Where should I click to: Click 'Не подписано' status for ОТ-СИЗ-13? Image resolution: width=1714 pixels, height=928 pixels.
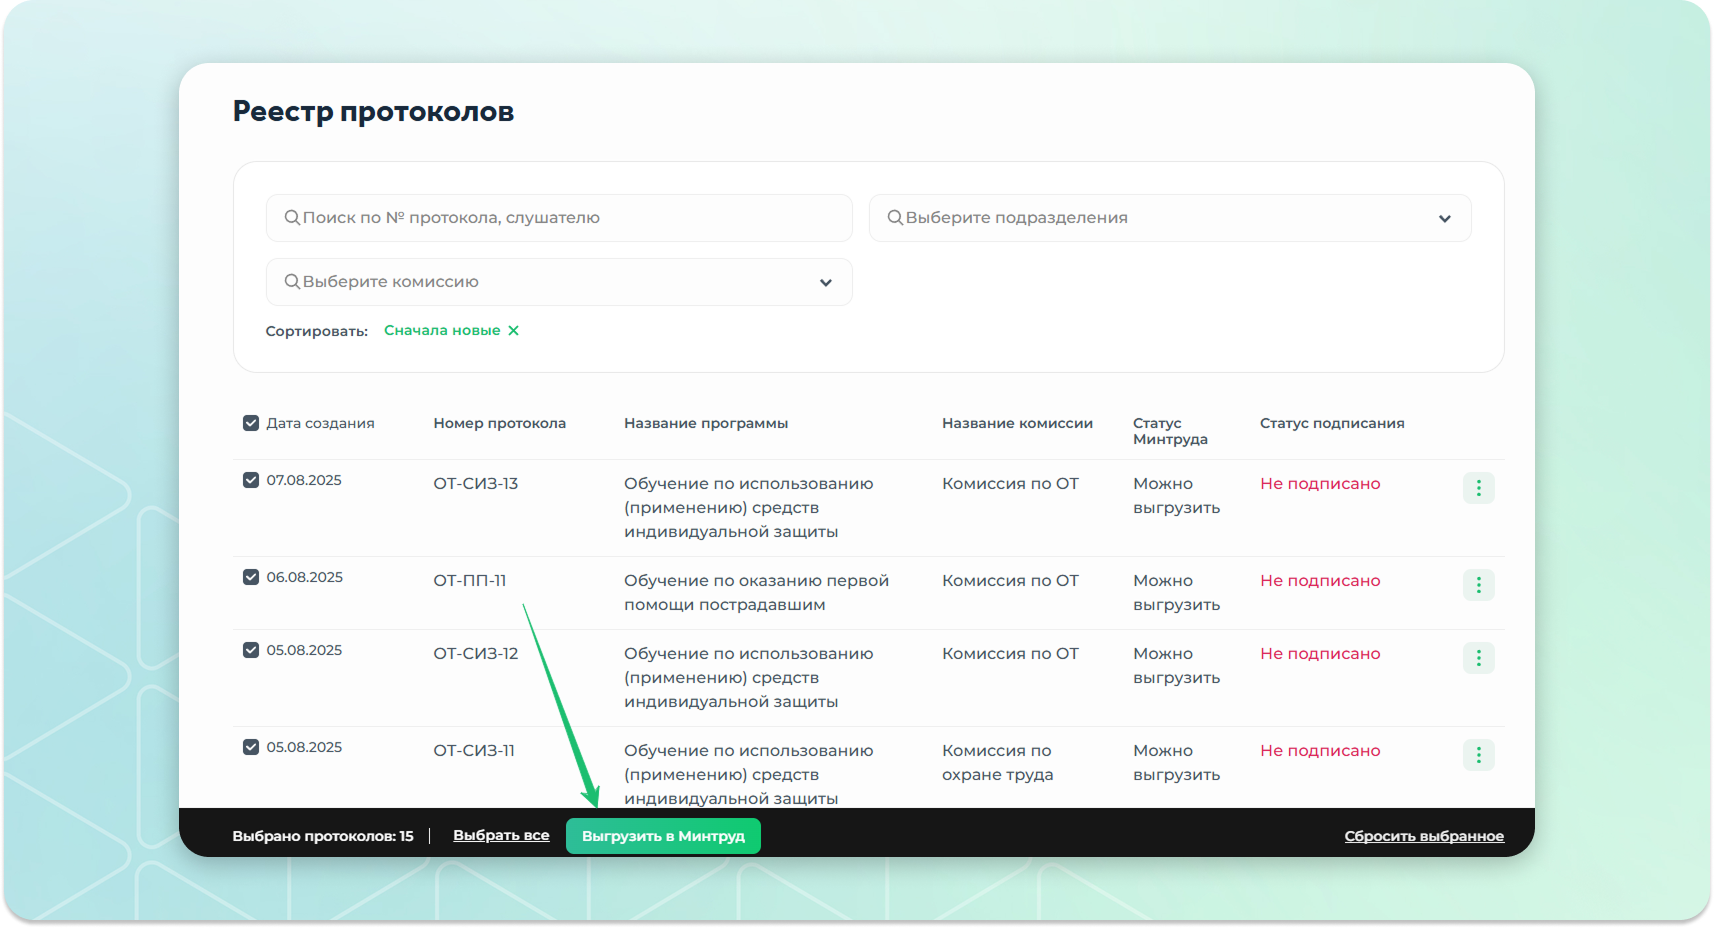(1319, 484)
